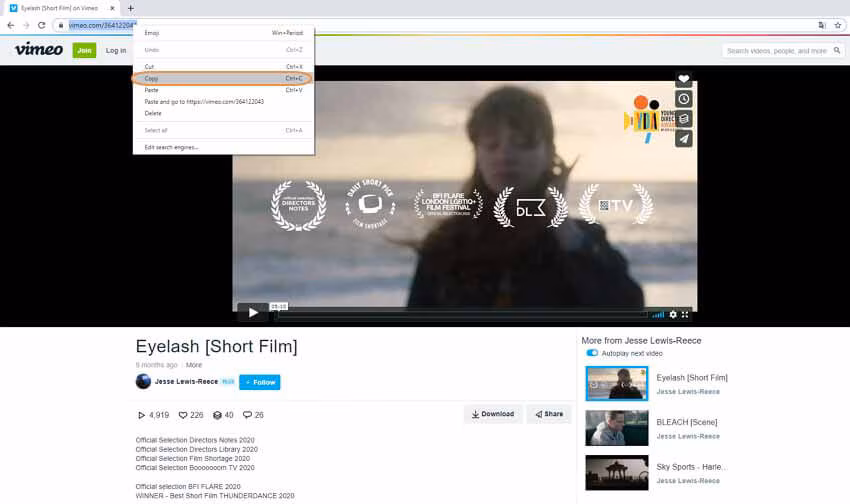Screen dimensions: 850x504
Task: Choose Delete in the context menu
Action: coord(223,113)
